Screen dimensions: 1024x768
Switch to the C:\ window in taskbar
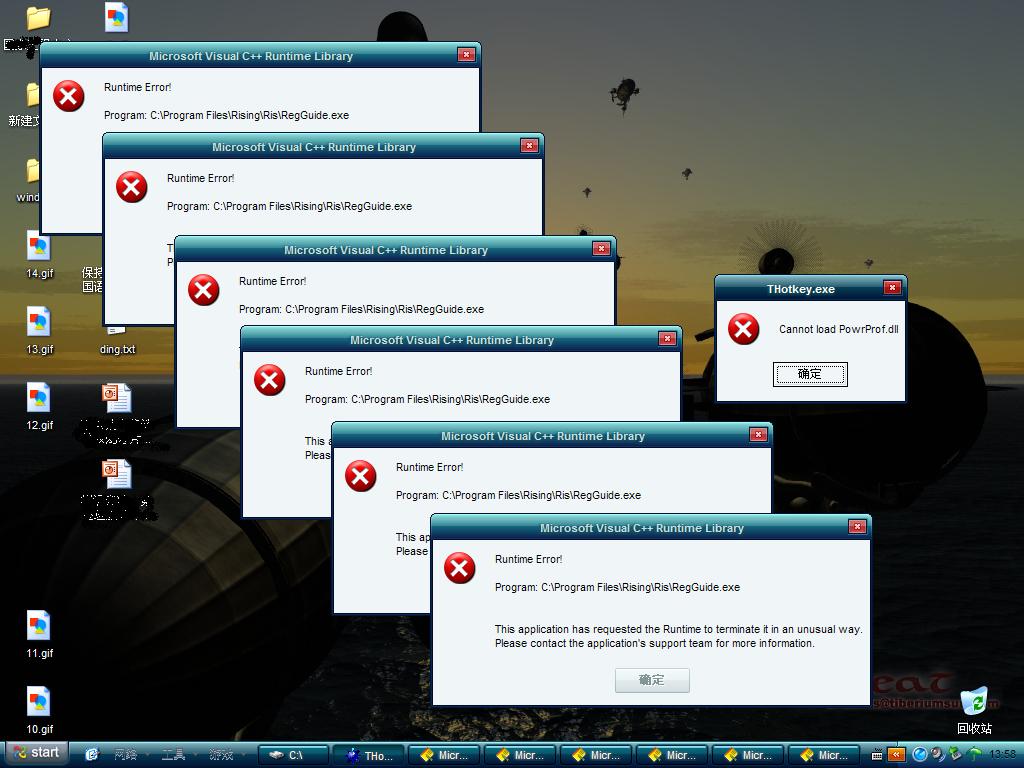point(293,755)
